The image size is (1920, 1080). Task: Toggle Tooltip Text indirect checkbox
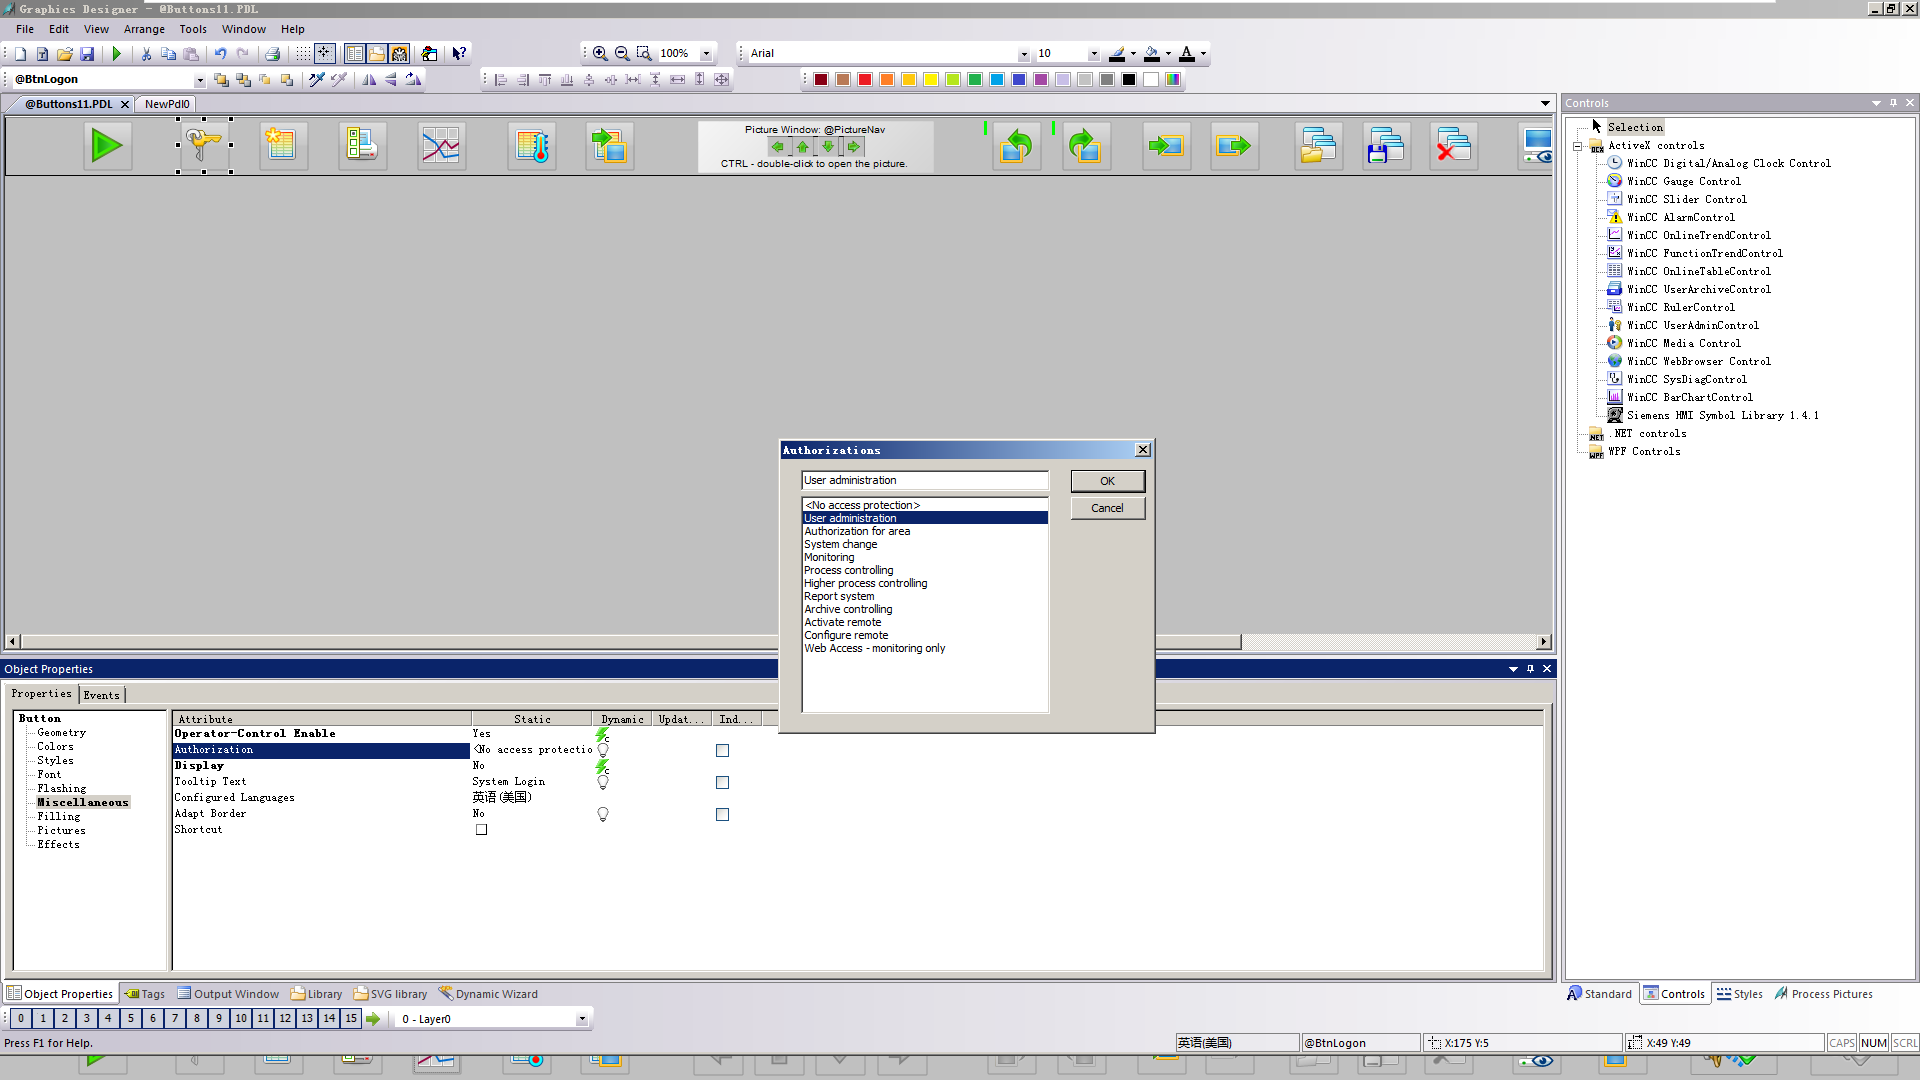[722, 783]
